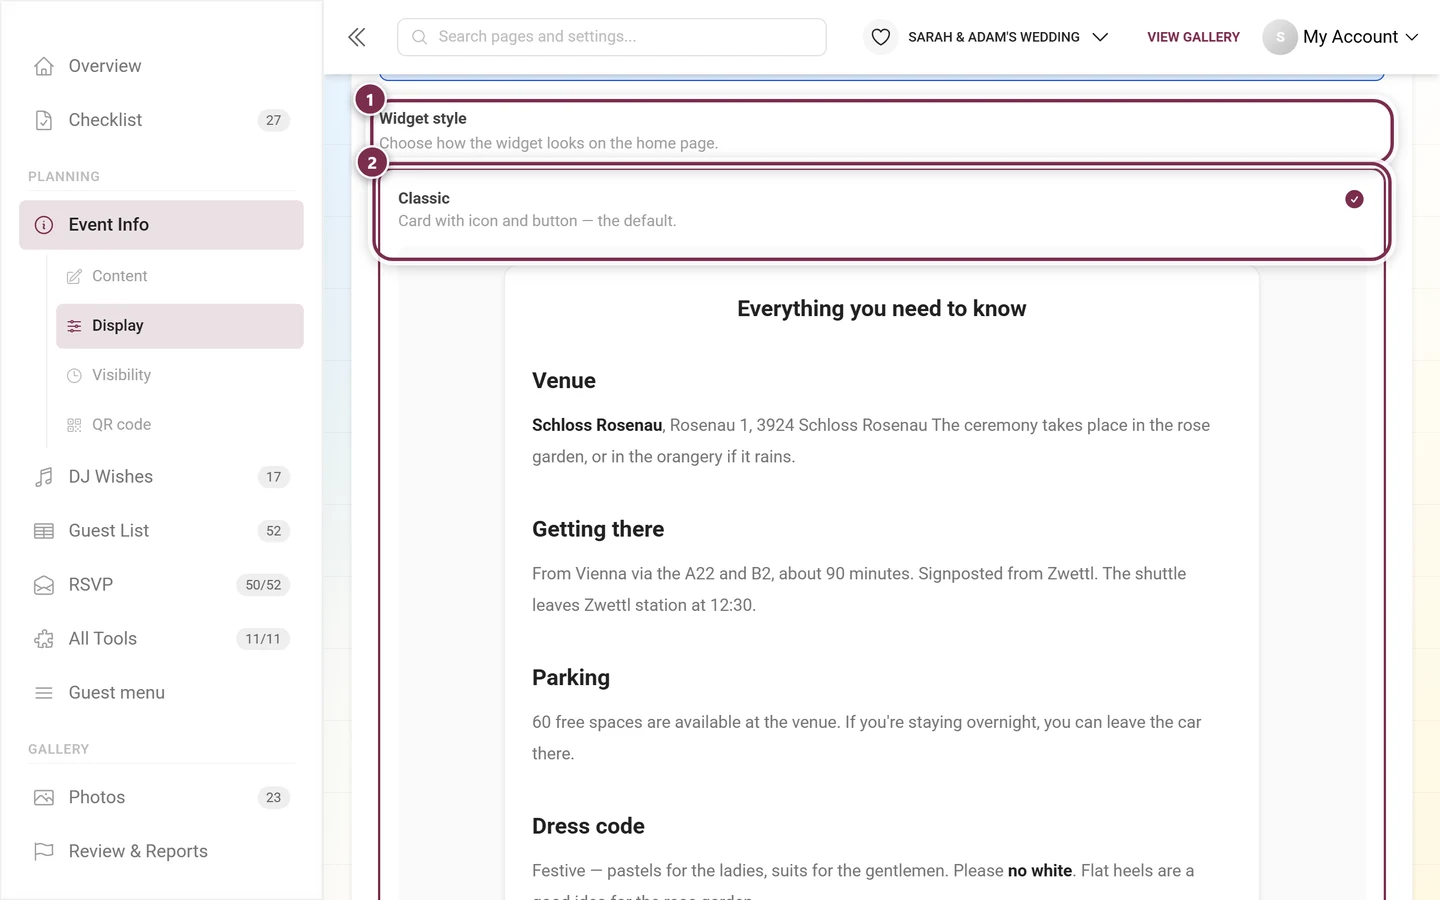The height and width of the screenshot is (900, 1440).
Task: Open the QR code sub-menu item
Action: click(x=180, y=425)
